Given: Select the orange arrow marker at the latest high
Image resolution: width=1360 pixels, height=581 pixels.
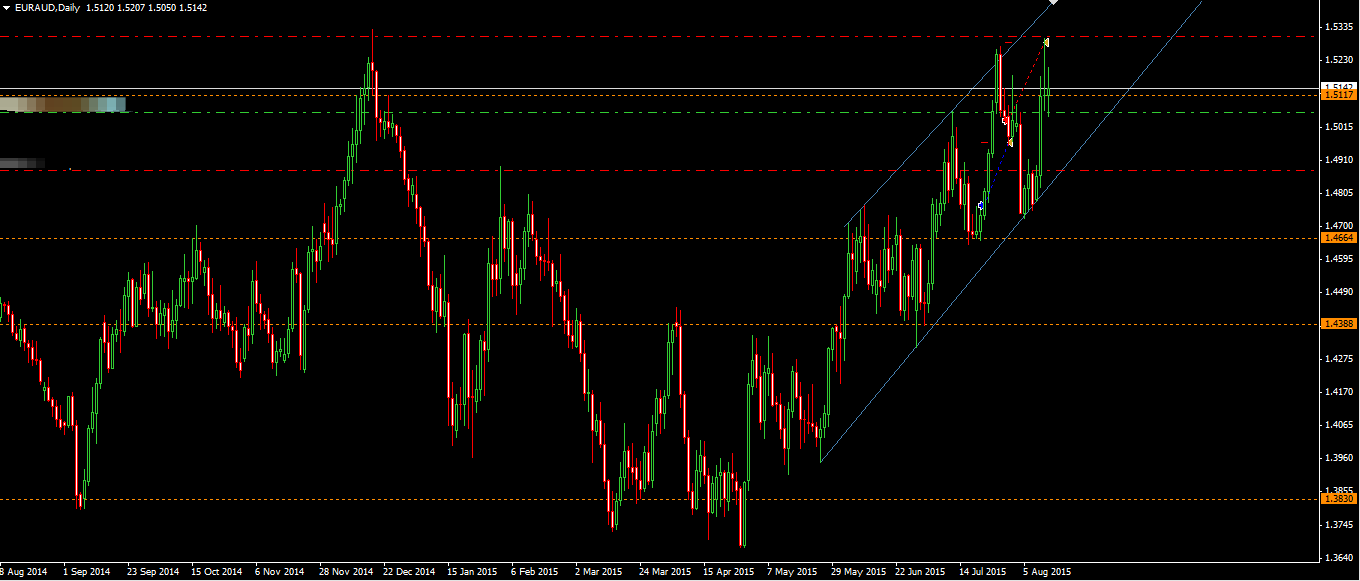Looking at the screenshot, I should point(1046,41).
